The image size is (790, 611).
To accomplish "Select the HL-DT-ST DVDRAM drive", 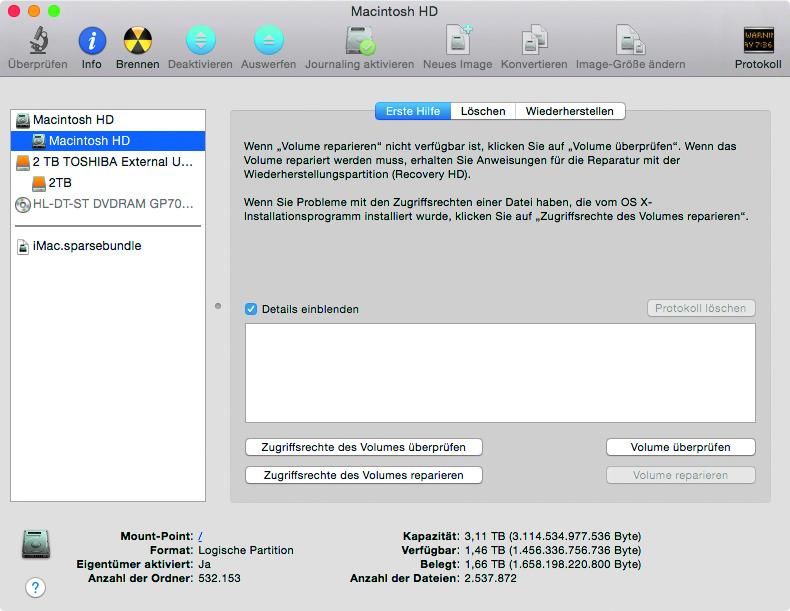I will click(x=108, y=204).
